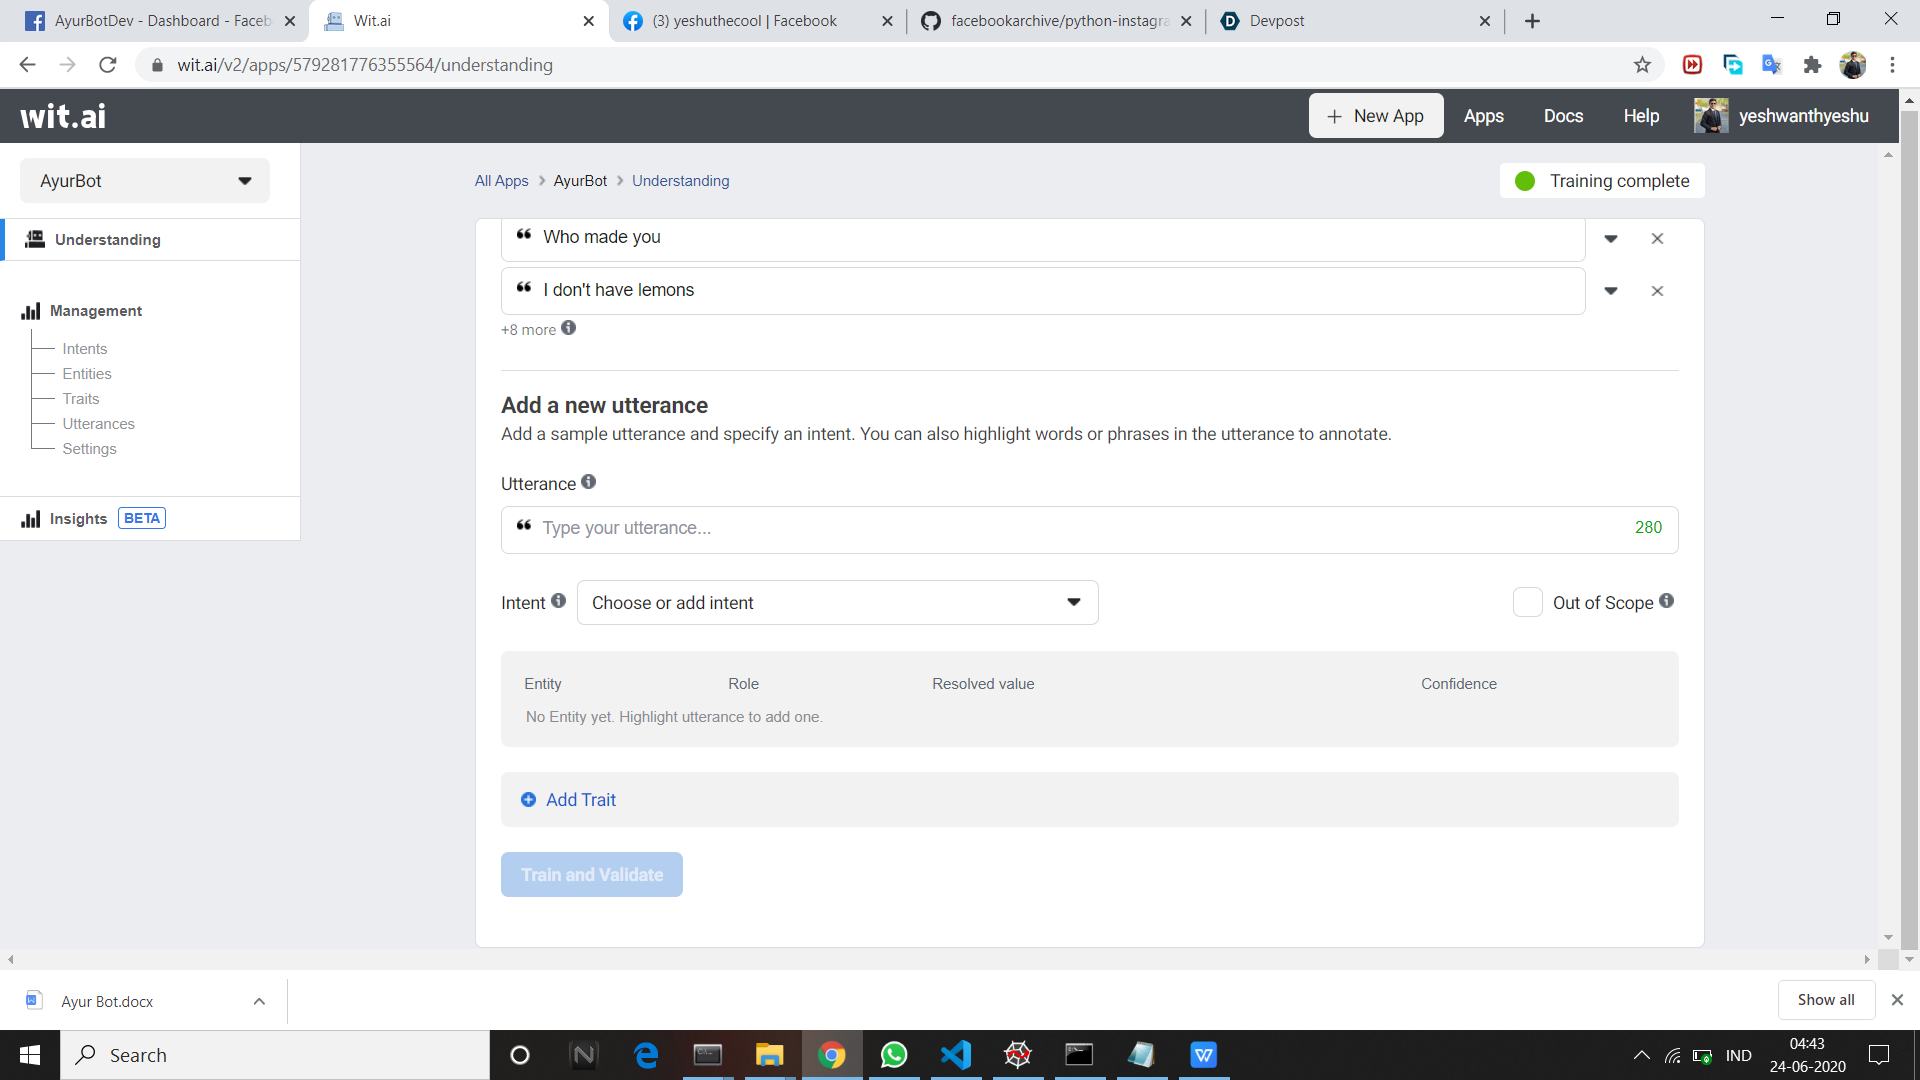Click the Out of Scope info icon
Viewport: 1920px width, 1080px height.
coord(1667,601)
